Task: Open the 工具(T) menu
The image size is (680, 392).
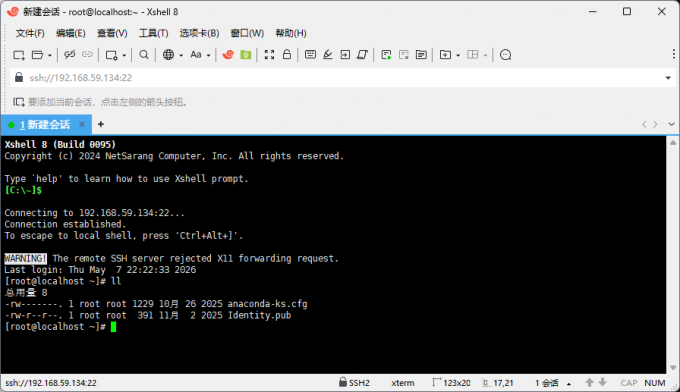Action: [154, 33]
